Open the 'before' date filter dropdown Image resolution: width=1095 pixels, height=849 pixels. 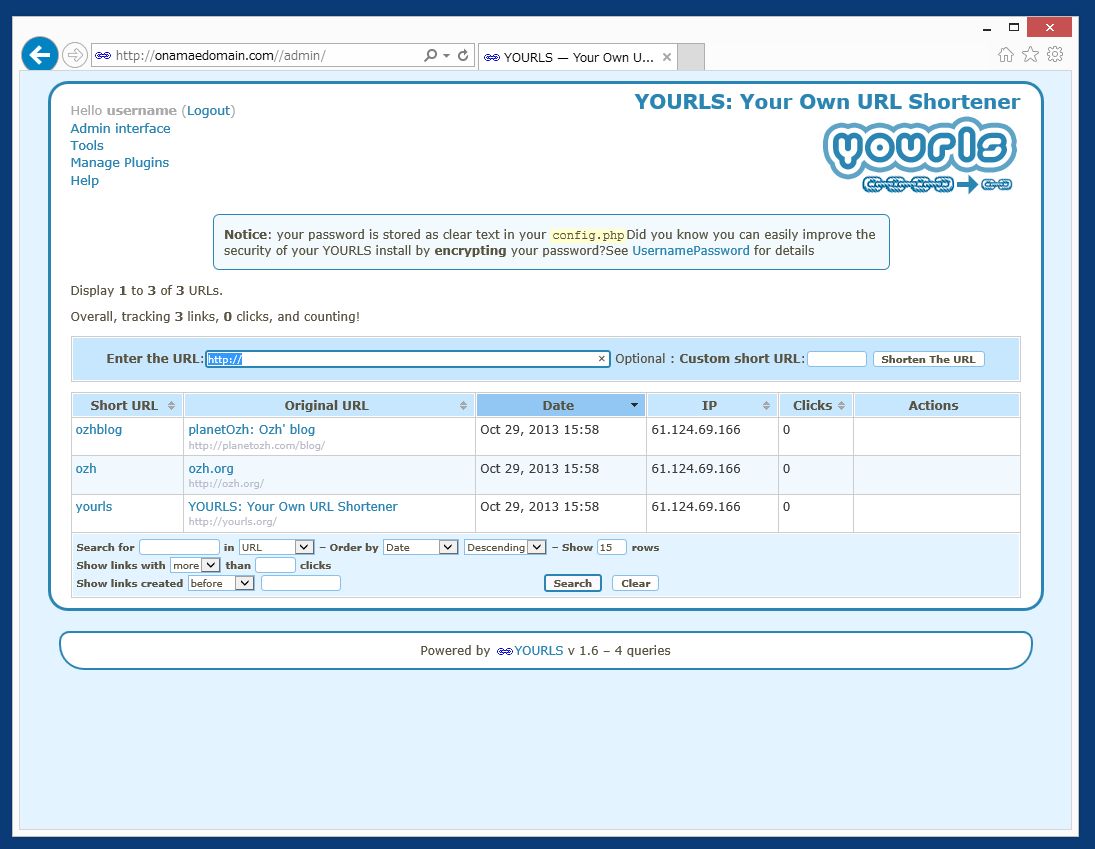(221, 584)
